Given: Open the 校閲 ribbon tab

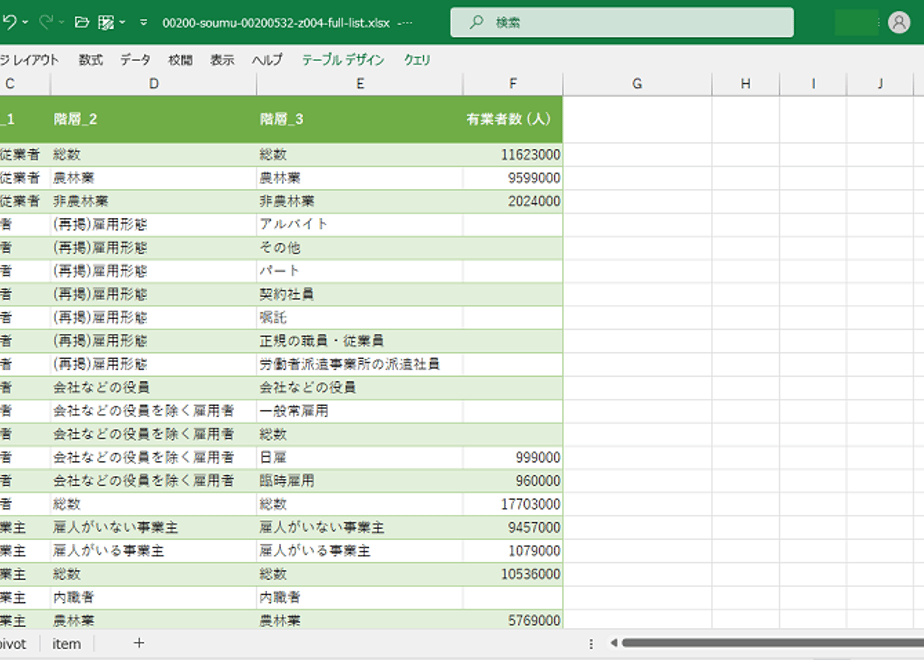Looking at the screenshot, I should pyautogui.click(x=180, y=60).
